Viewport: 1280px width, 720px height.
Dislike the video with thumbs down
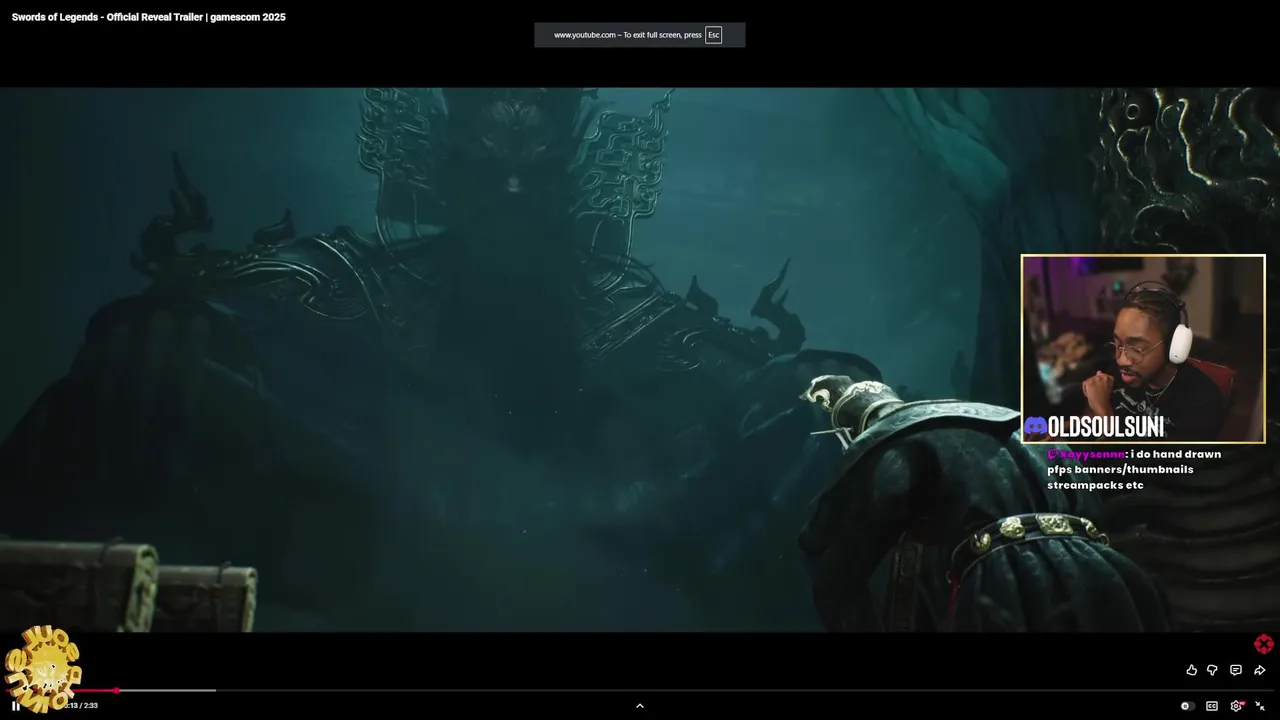coord(1212,670)
